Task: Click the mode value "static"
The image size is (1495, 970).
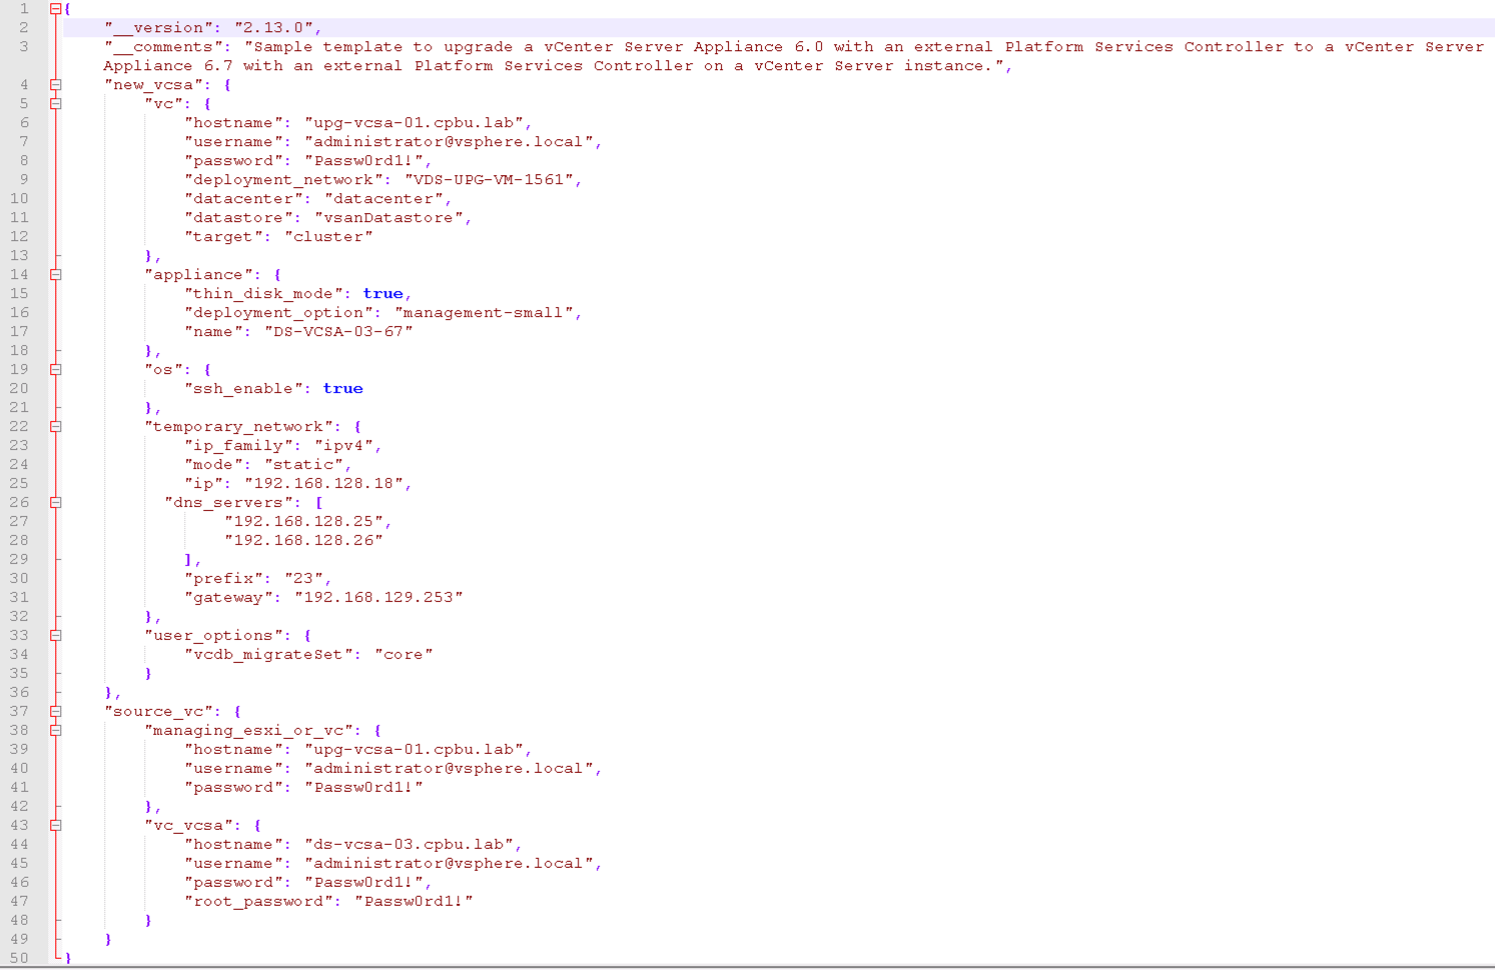Action: click(304, 465)
